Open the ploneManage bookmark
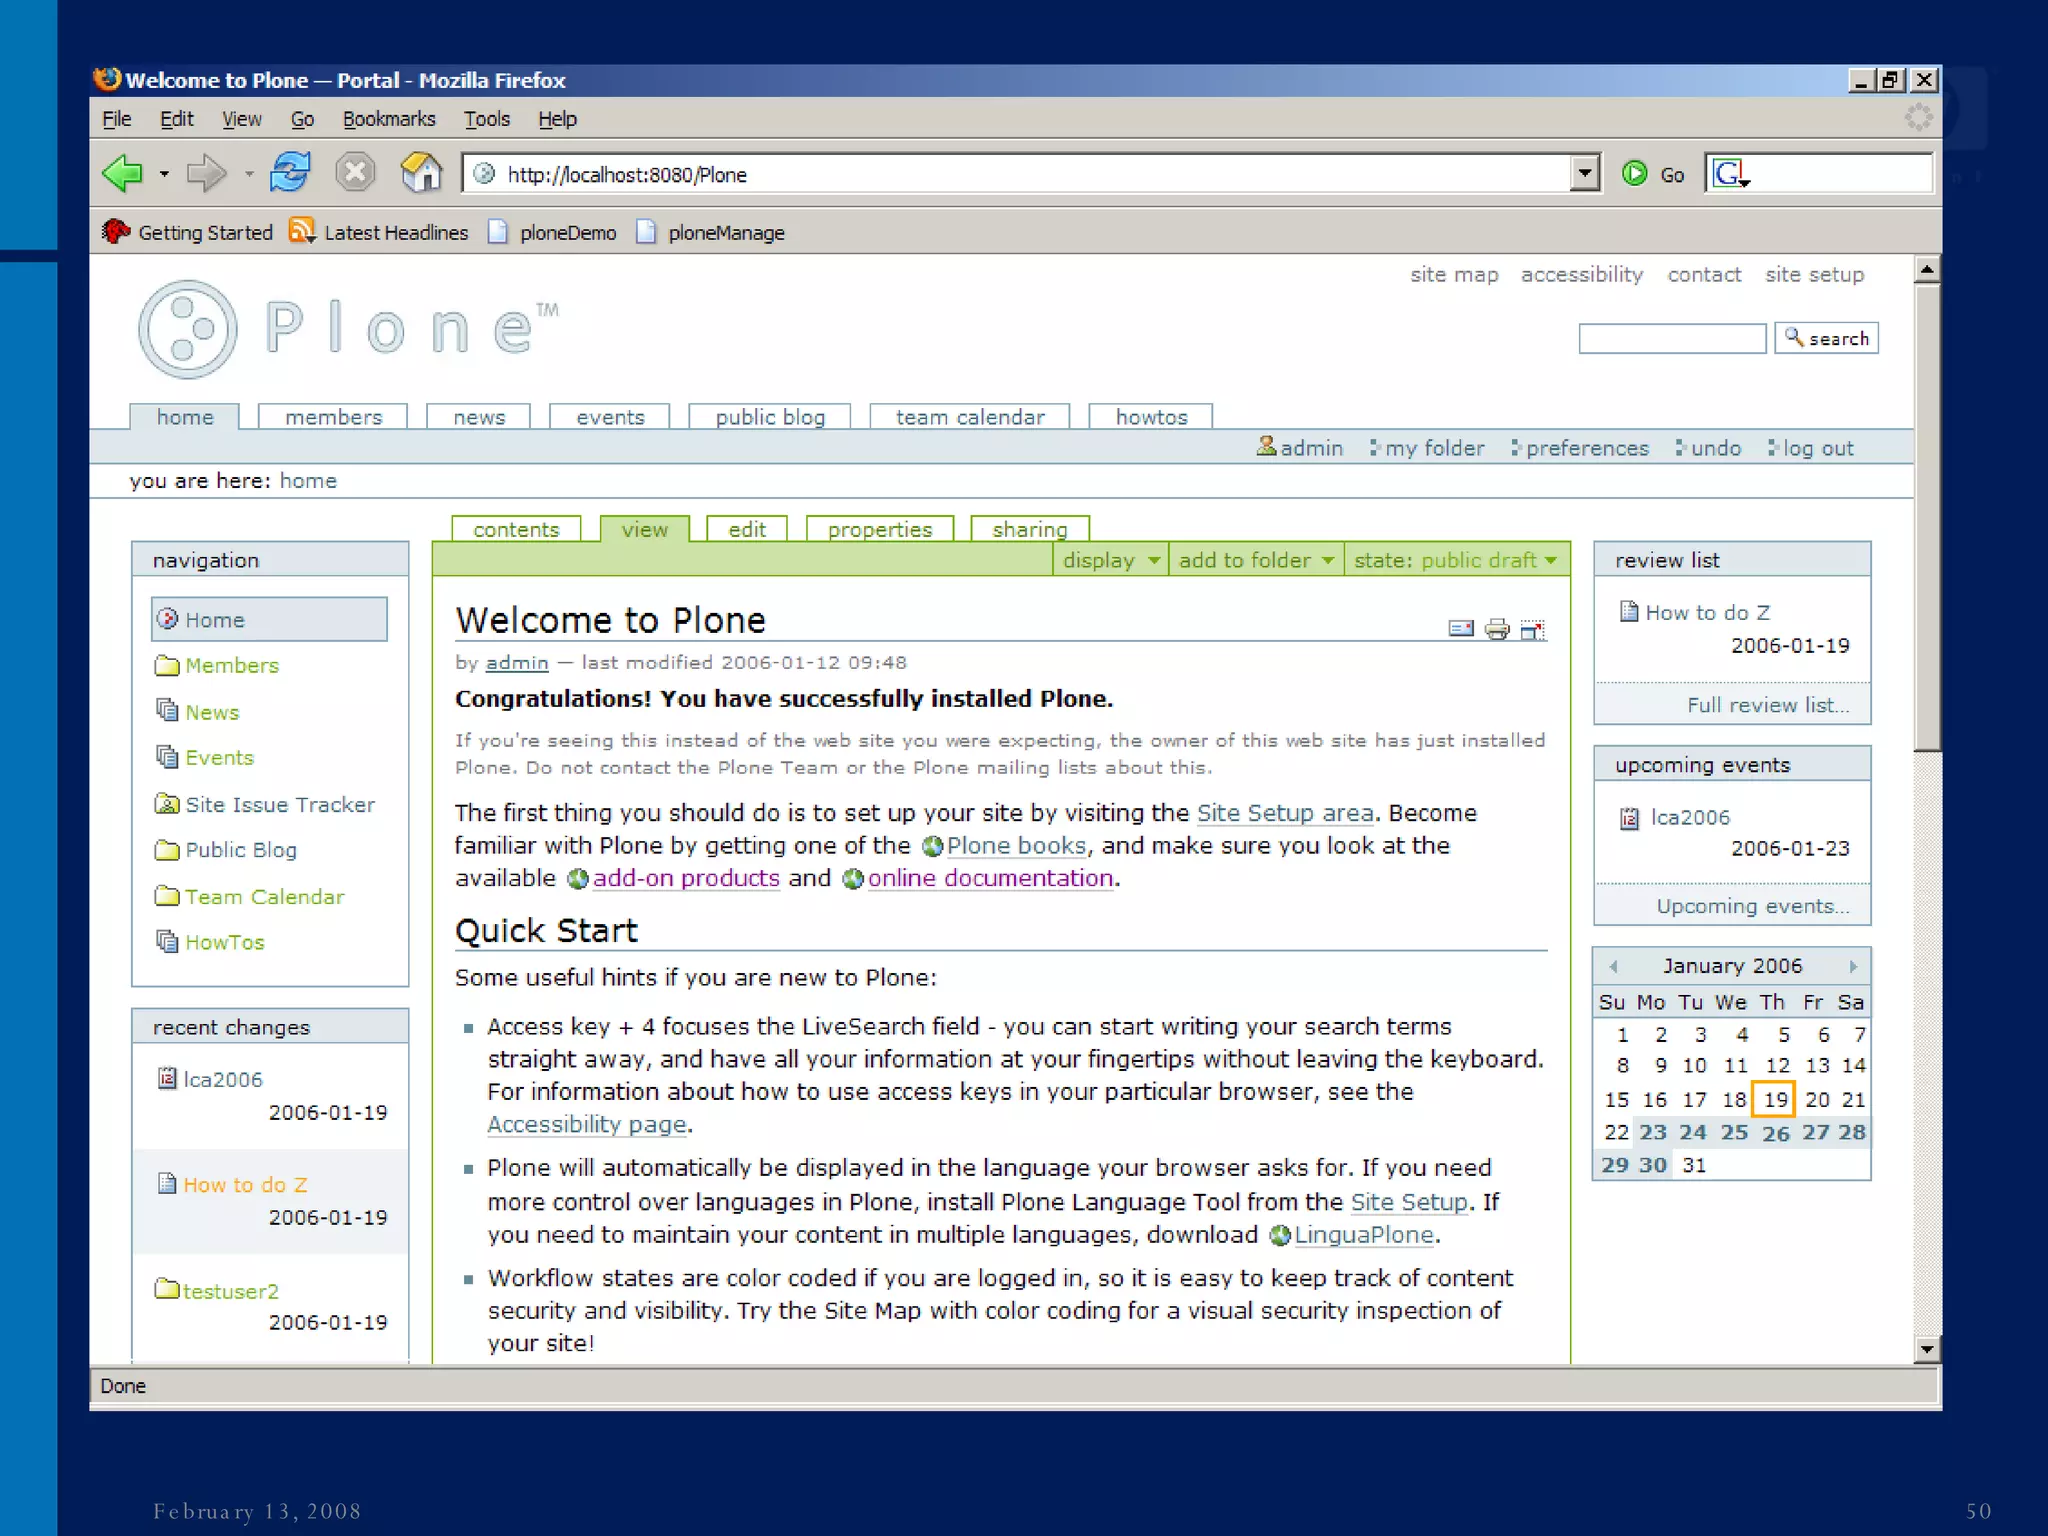Image resolution: width=2048 pixels, height=1536 pixels. click(x=711, y=232)
